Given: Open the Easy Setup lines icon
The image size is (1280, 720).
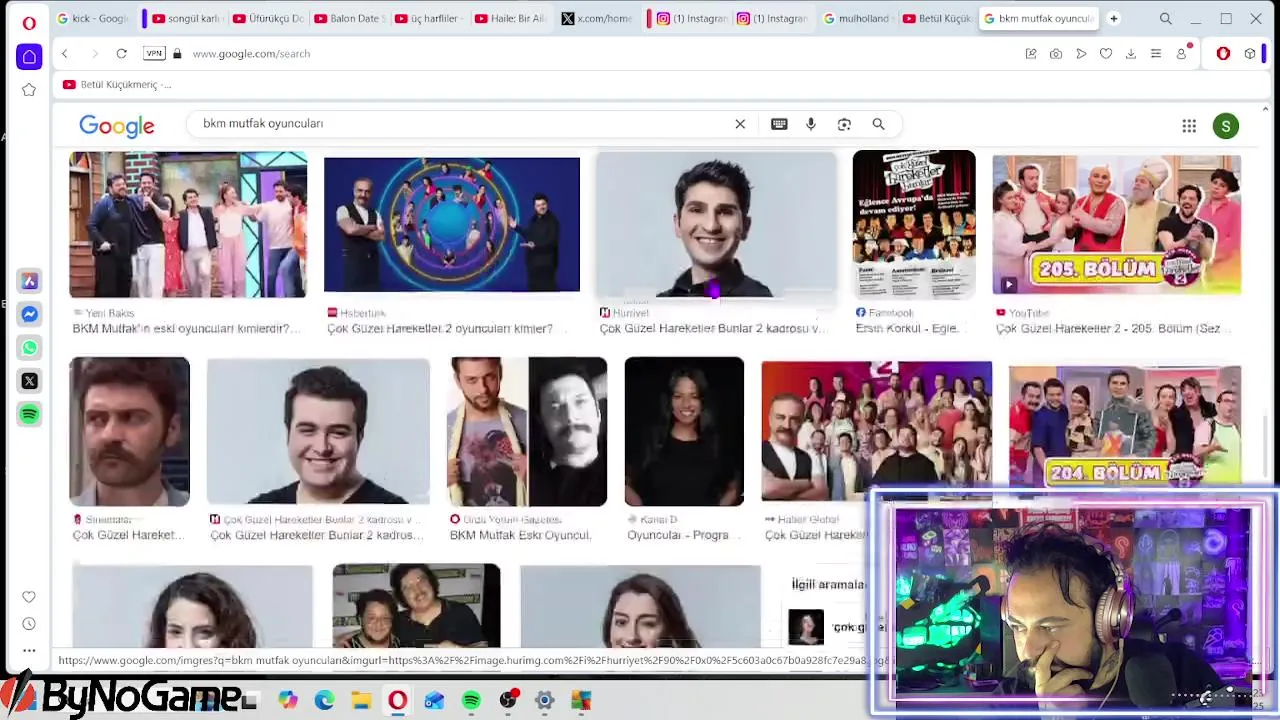Looking at the screenshot, I should [x=1156, y=53].
